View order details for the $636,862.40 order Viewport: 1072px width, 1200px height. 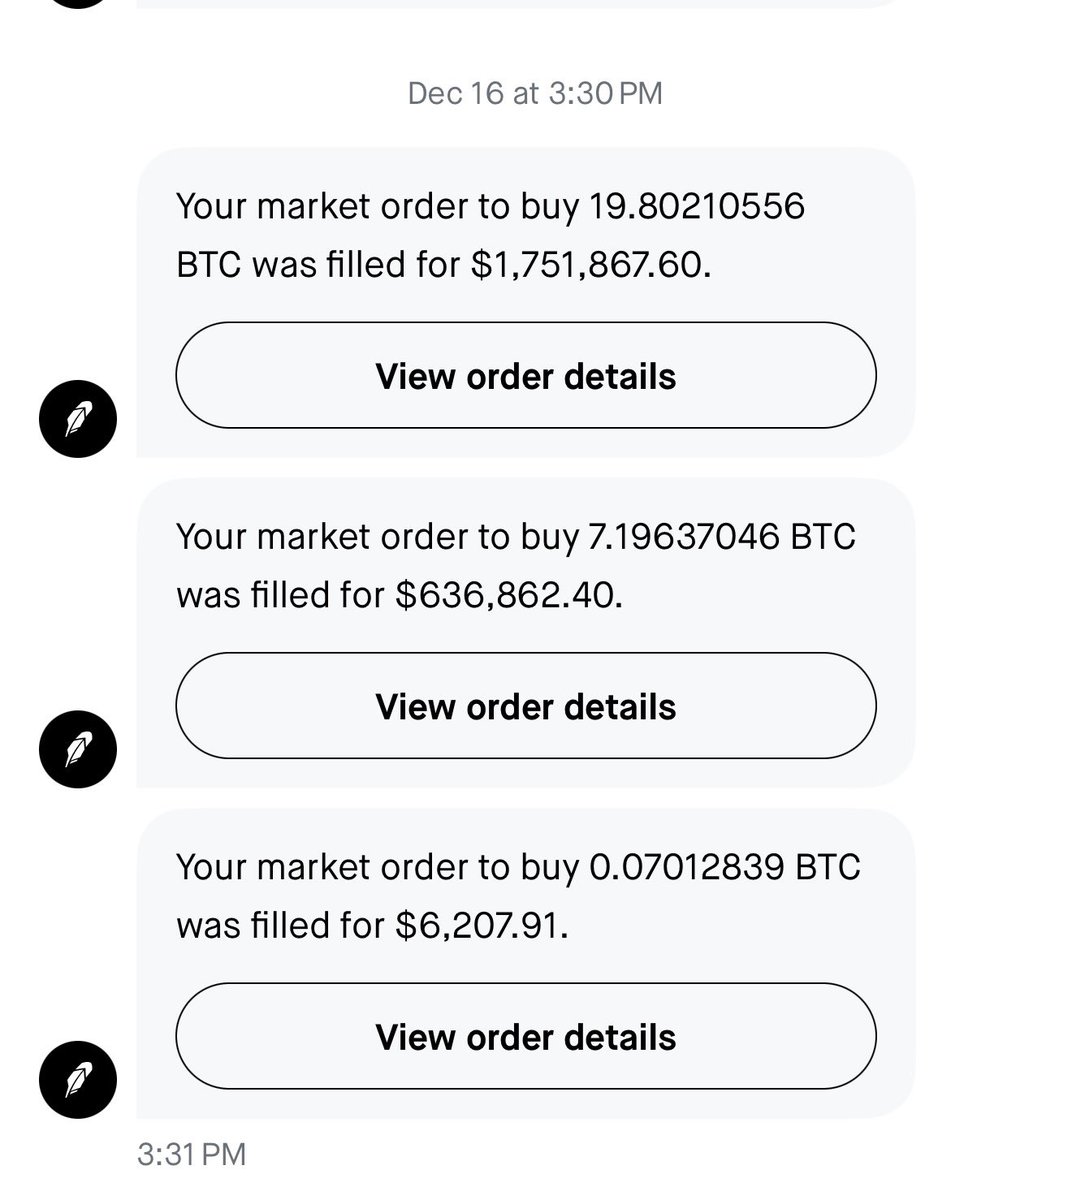point(526,706)
